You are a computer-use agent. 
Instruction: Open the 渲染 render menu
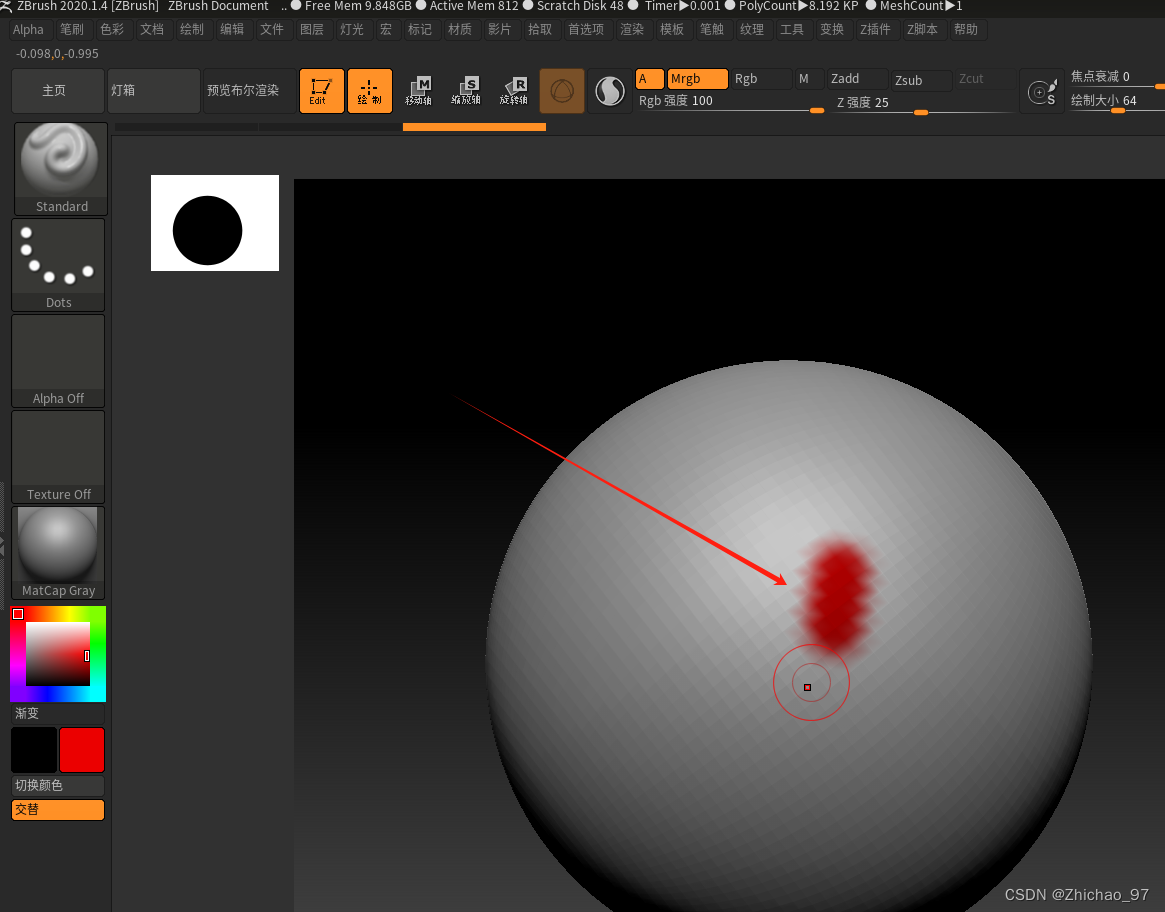pyautogui.click(x=632, y=30)
